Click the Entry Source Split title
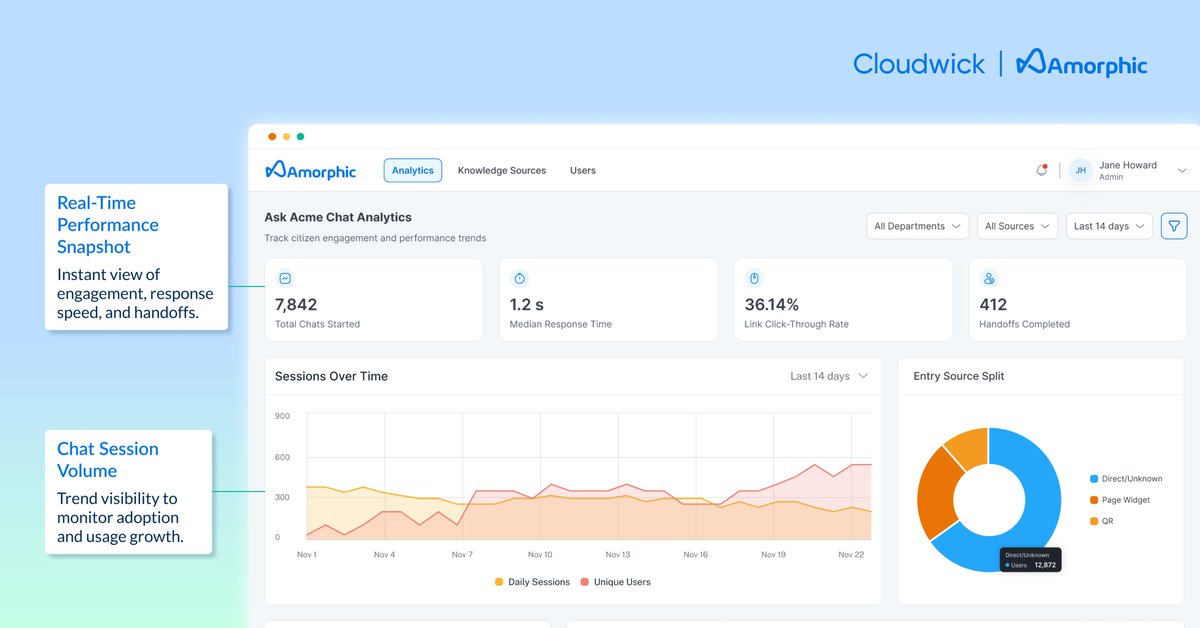The height and width of the screenshot is (628, 1200). (x=958, y=376)
